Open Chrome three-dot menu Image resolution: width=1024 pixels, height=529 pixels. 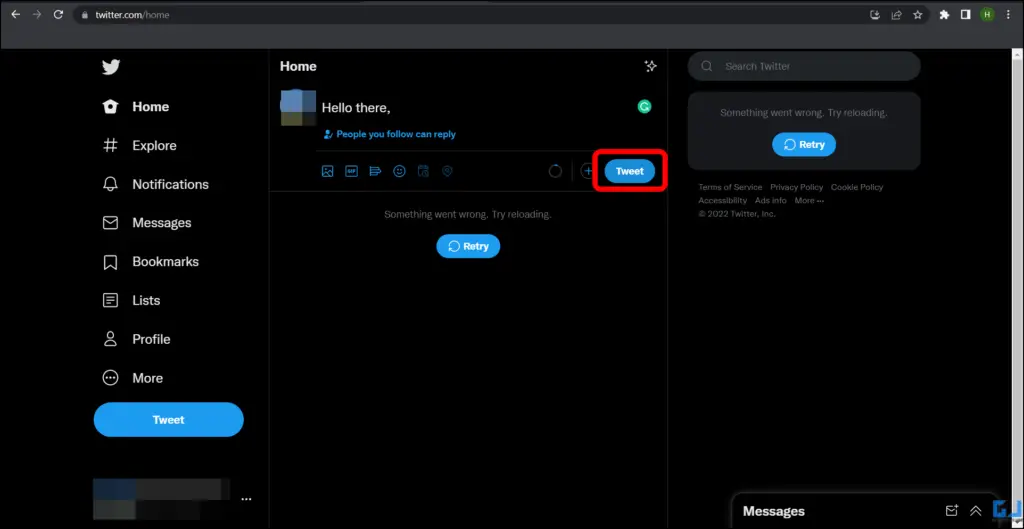point(1008,14)
